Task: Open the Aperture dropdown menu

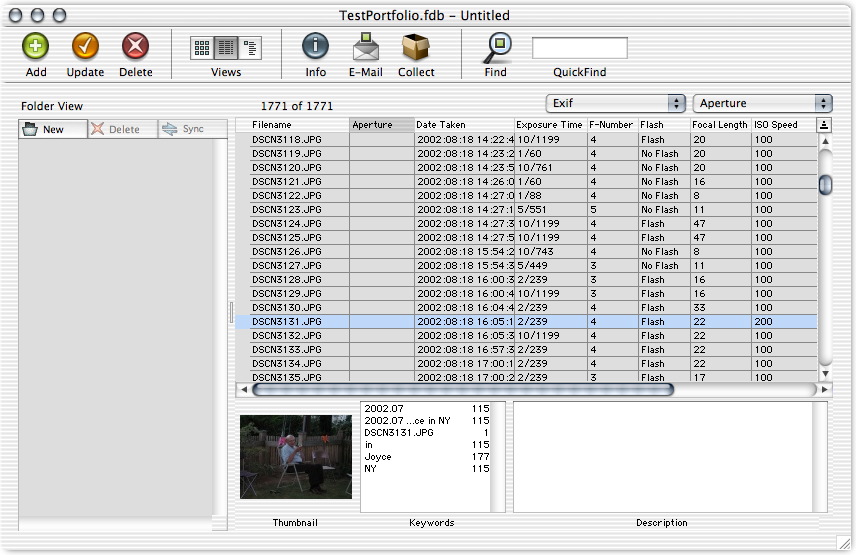Action: click(x=763, y=103)
